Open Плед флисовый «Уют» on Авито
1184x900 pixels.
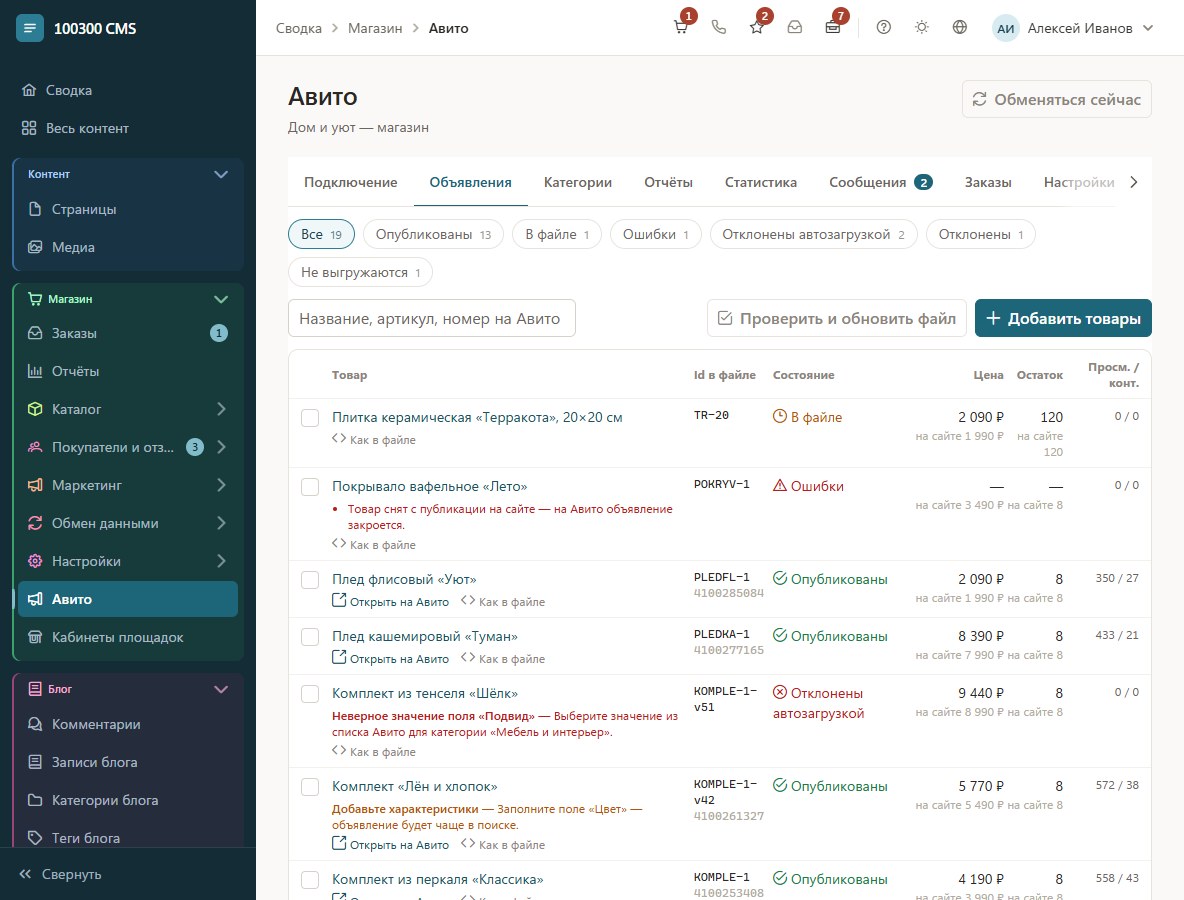click(x=390, y=602)
